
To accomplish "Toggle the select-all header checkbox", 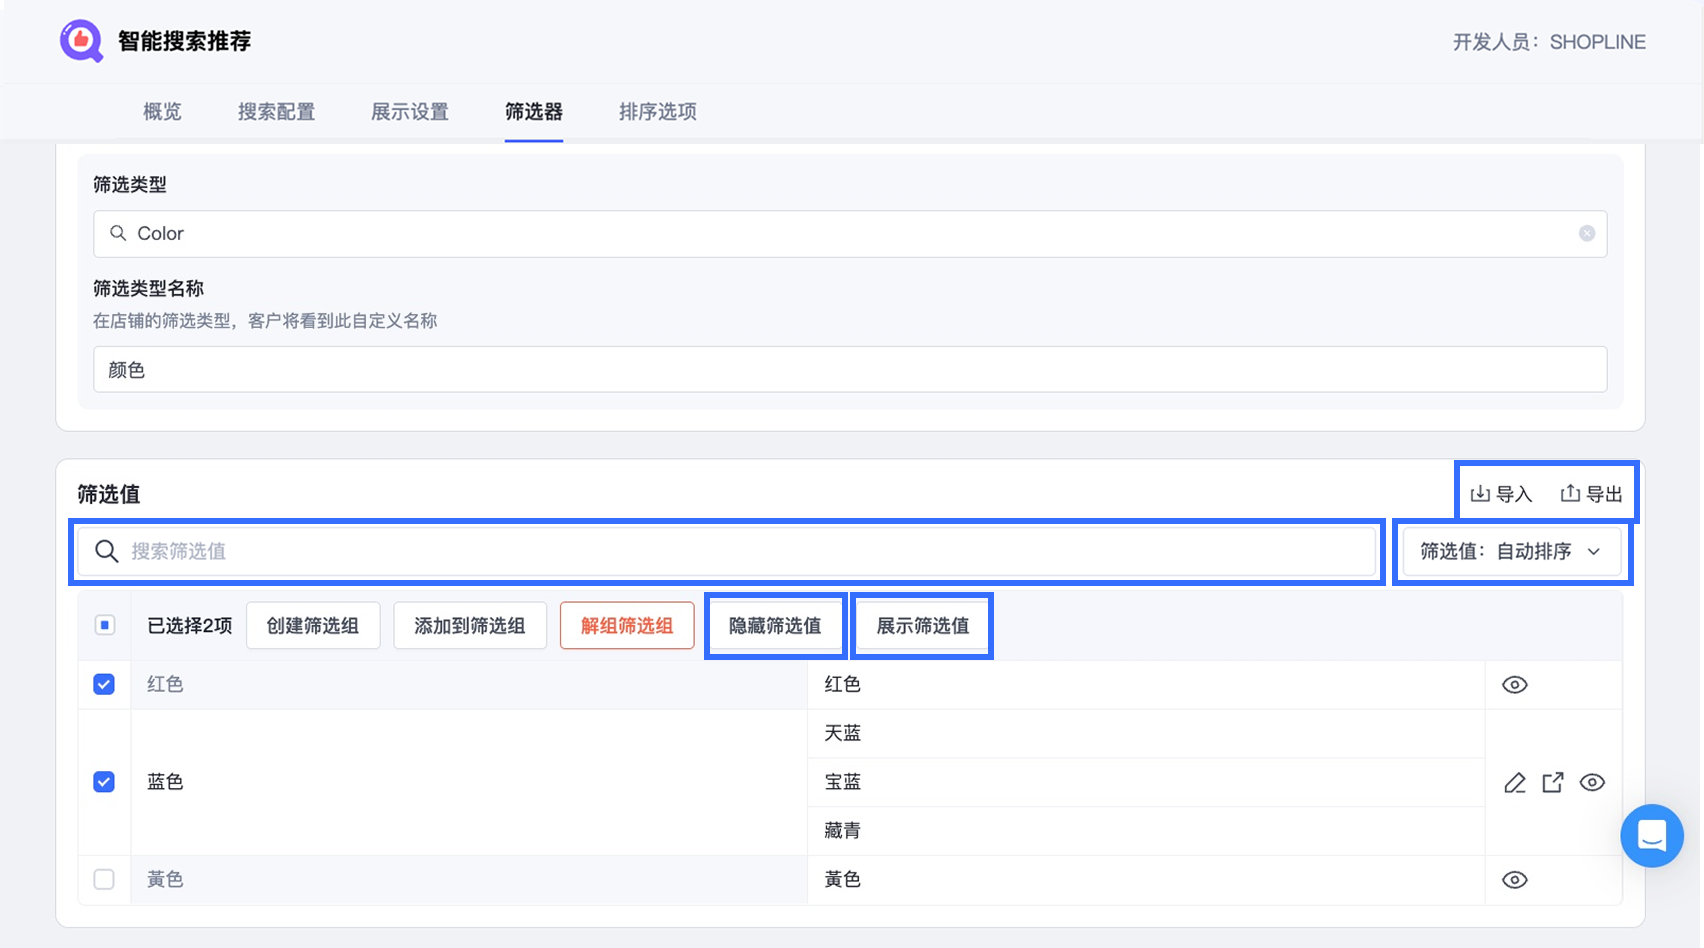I will click(105, 625).
